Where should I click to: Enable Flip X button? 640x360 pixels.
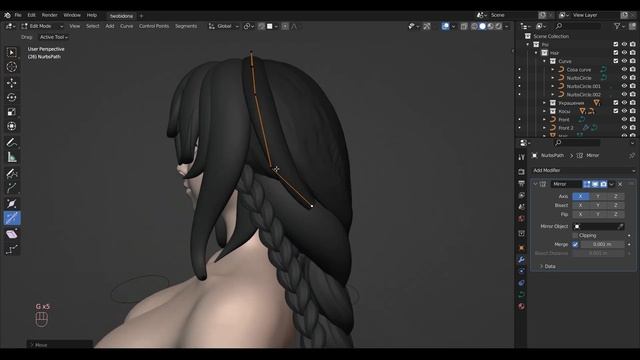(580, 214)
